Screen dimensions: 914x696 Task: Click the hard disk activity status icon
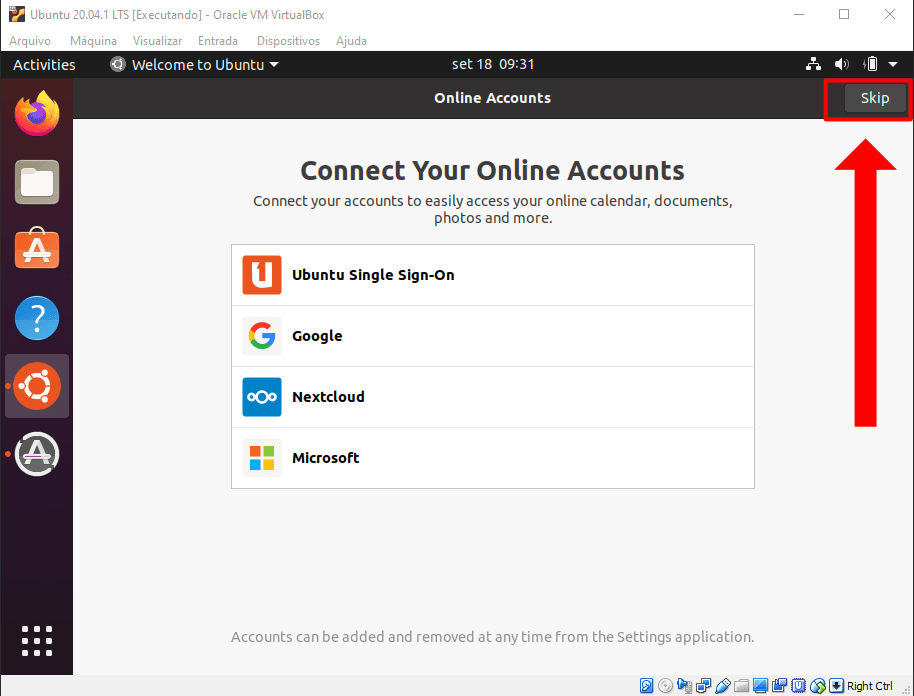pos(646,686)
